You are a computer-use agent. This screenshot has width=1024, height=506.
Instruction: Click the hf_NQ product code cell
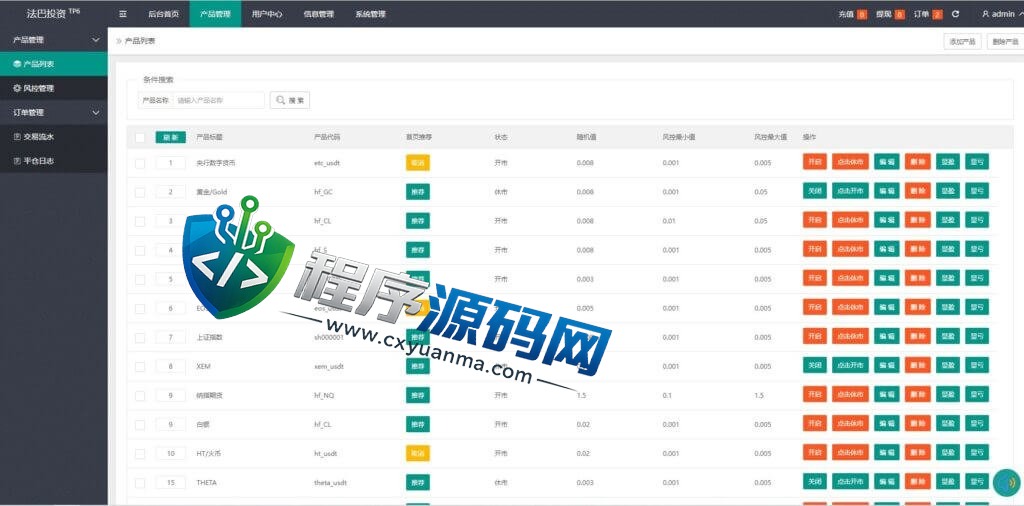pyautogui.click(x=324, y=396)
